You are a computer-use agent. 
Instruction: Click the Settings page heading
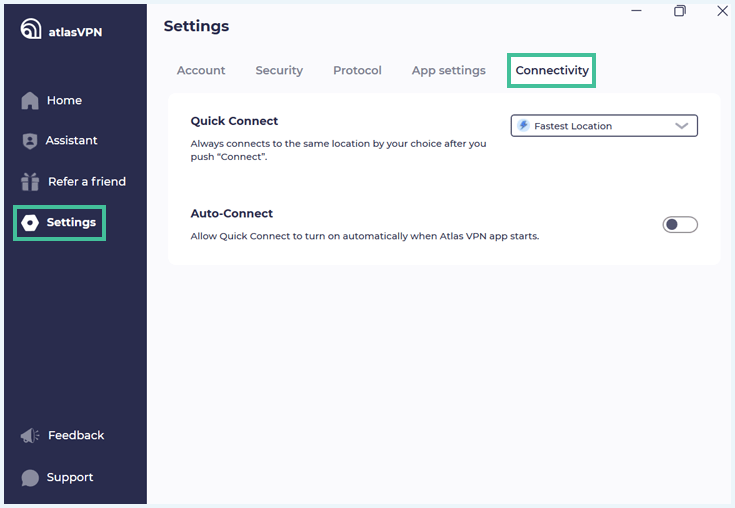point(196,26)
